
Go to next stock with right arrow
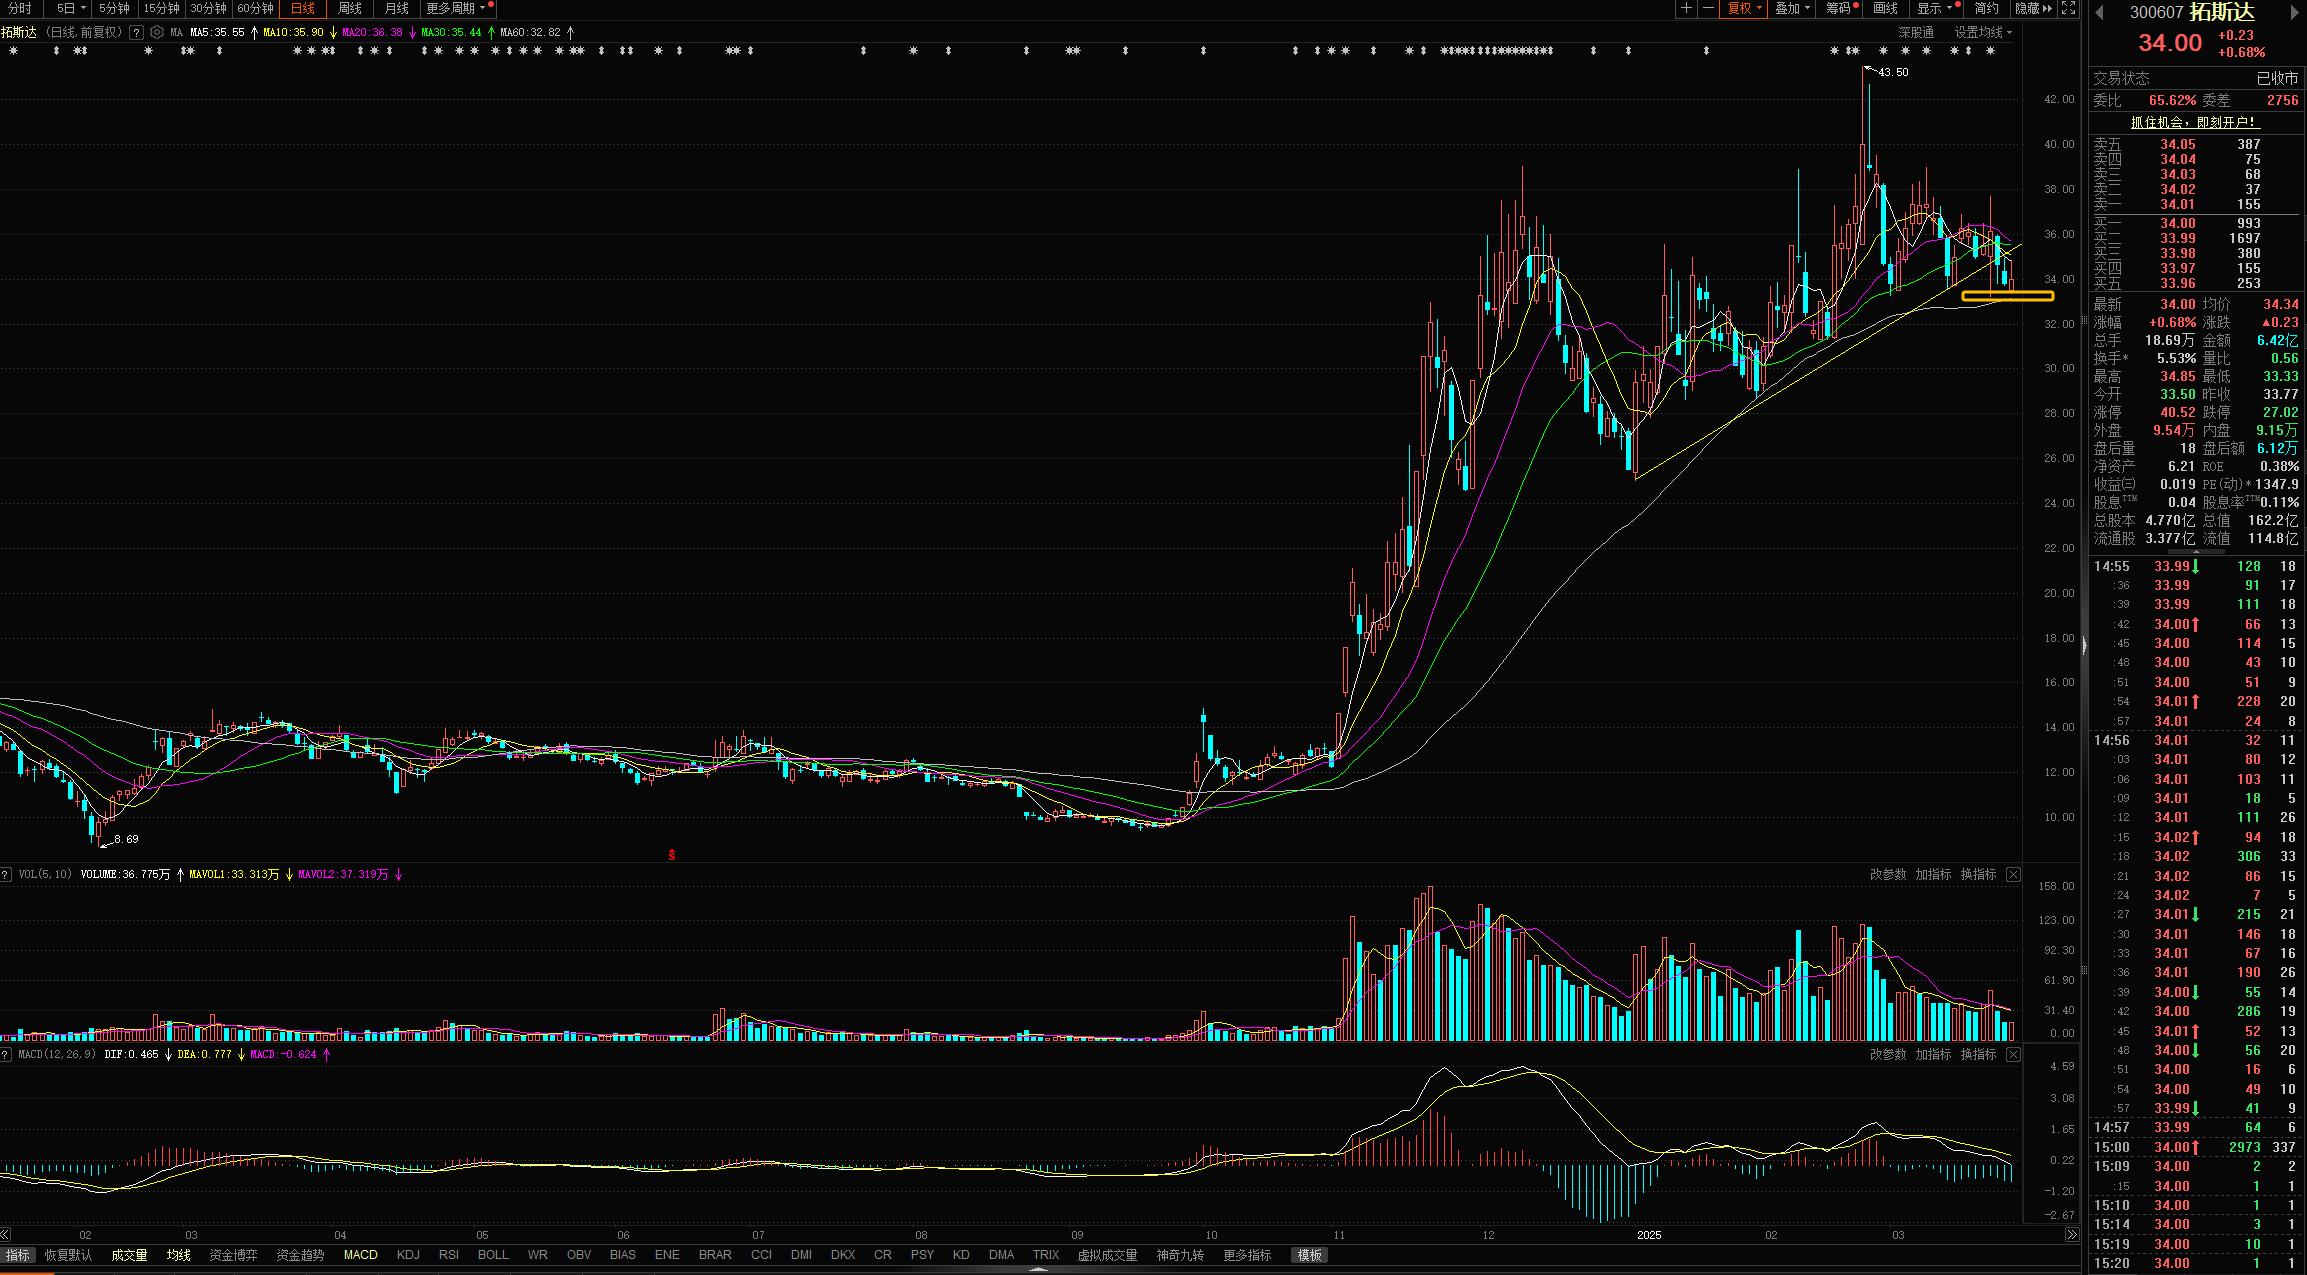tap(2294, 12)
